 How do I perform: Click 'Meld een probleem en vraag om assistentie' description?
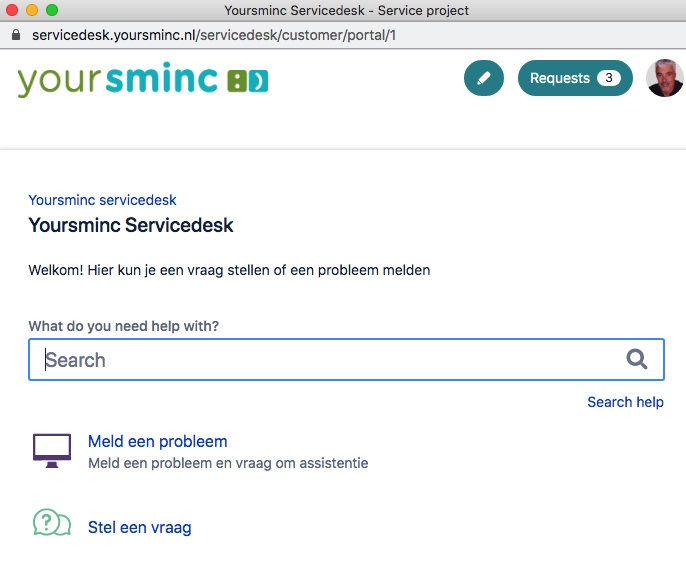click(228, 463)
